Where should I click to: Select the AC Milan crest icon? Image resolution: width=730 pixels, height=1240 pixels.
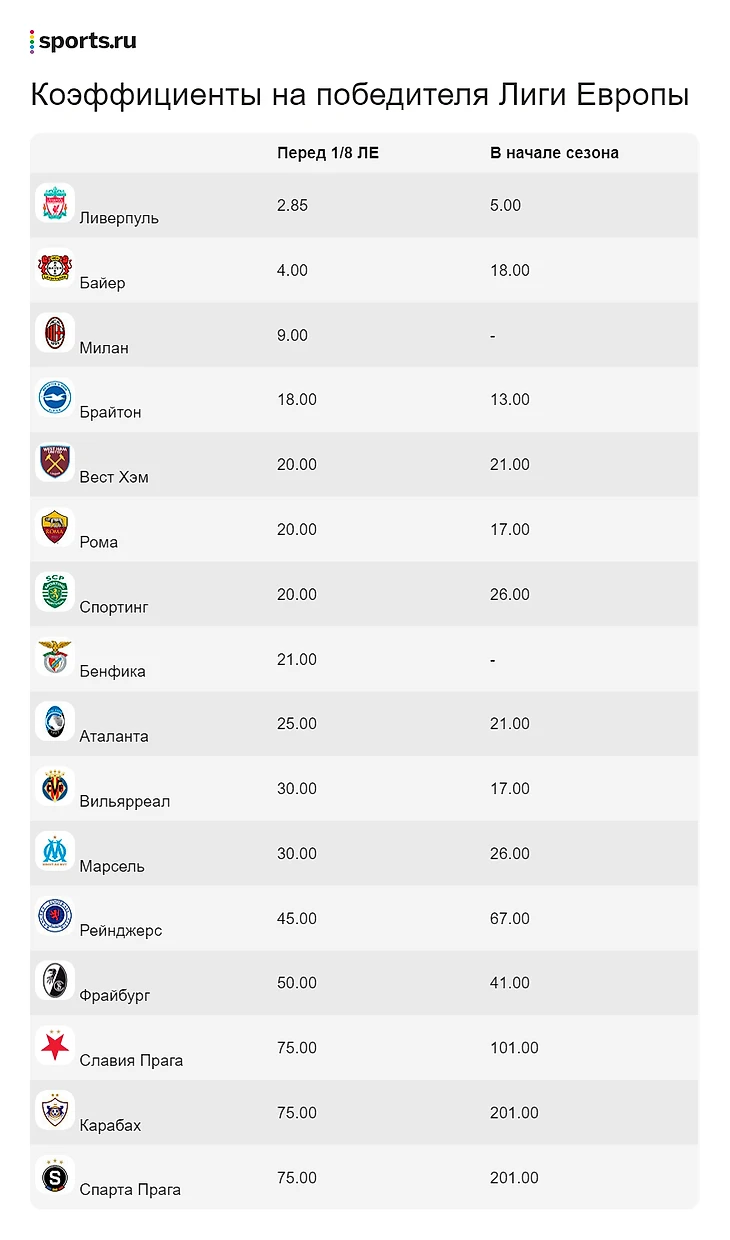[x=54, y=333]
